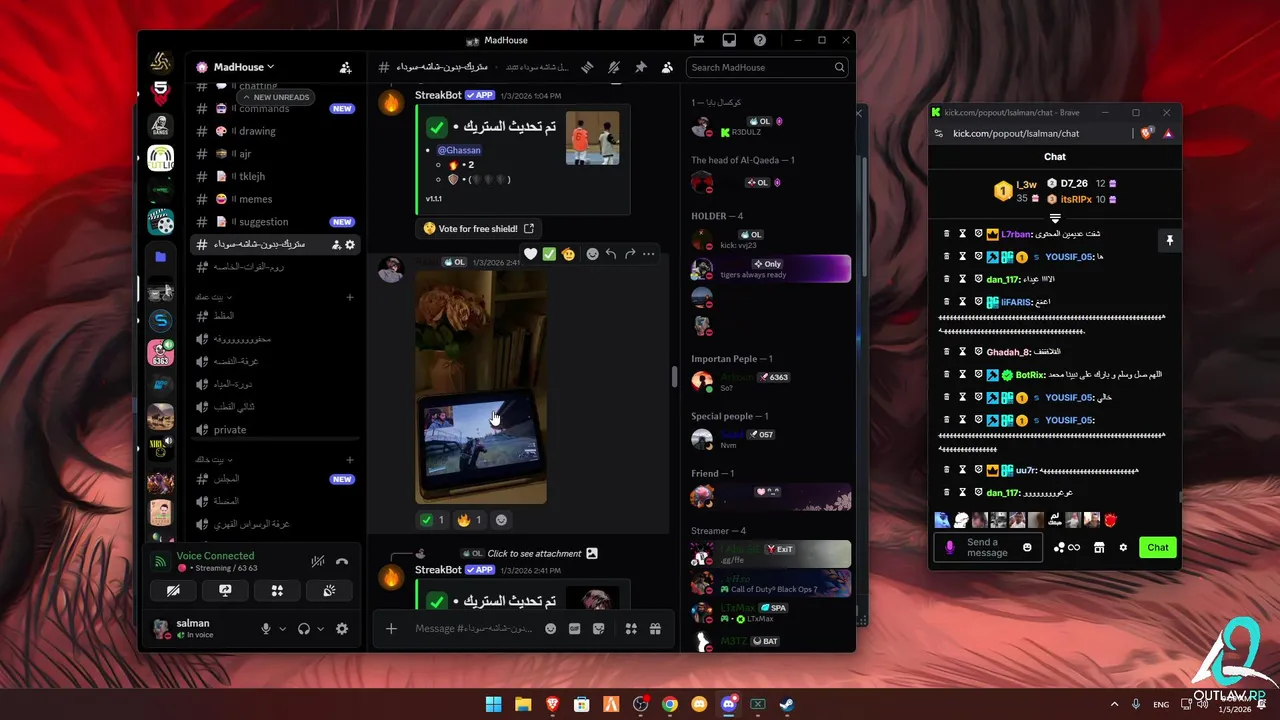Open Apps launcher in message bar
This screenshot has width=1280, height=720.
click(631, 629)
